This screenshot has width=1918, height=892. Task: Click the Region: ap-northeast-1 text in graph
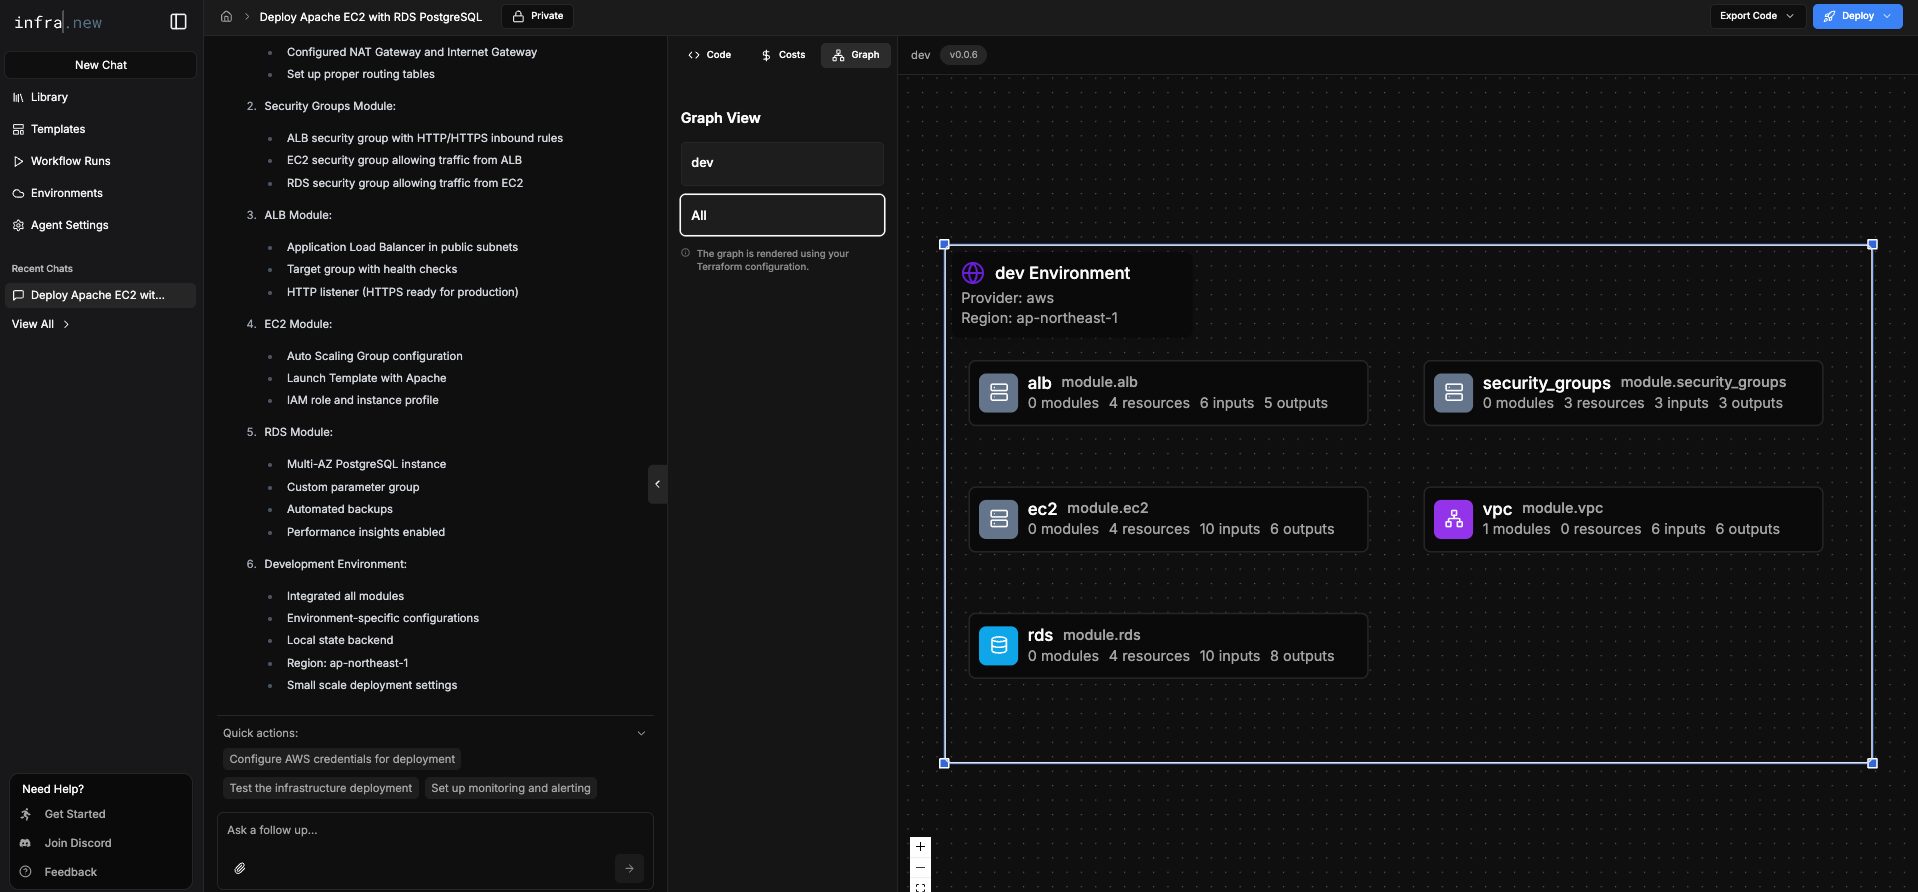(x=1039, y=318)
